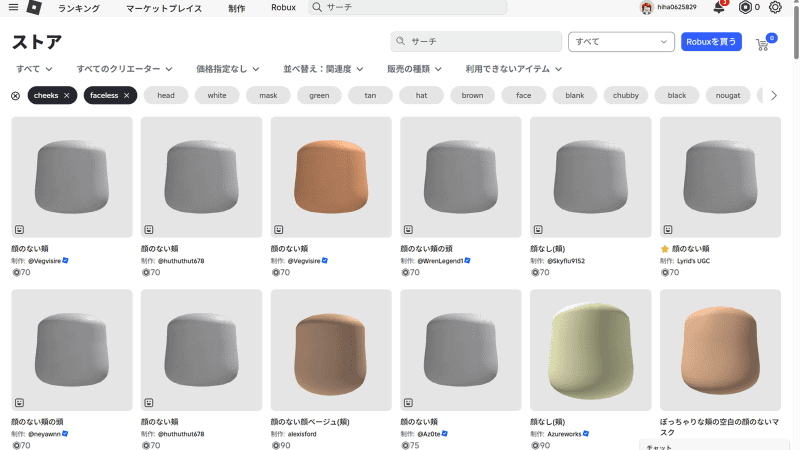Open the notifications bell
Screen dimensions: 800x450
[719, 7]
